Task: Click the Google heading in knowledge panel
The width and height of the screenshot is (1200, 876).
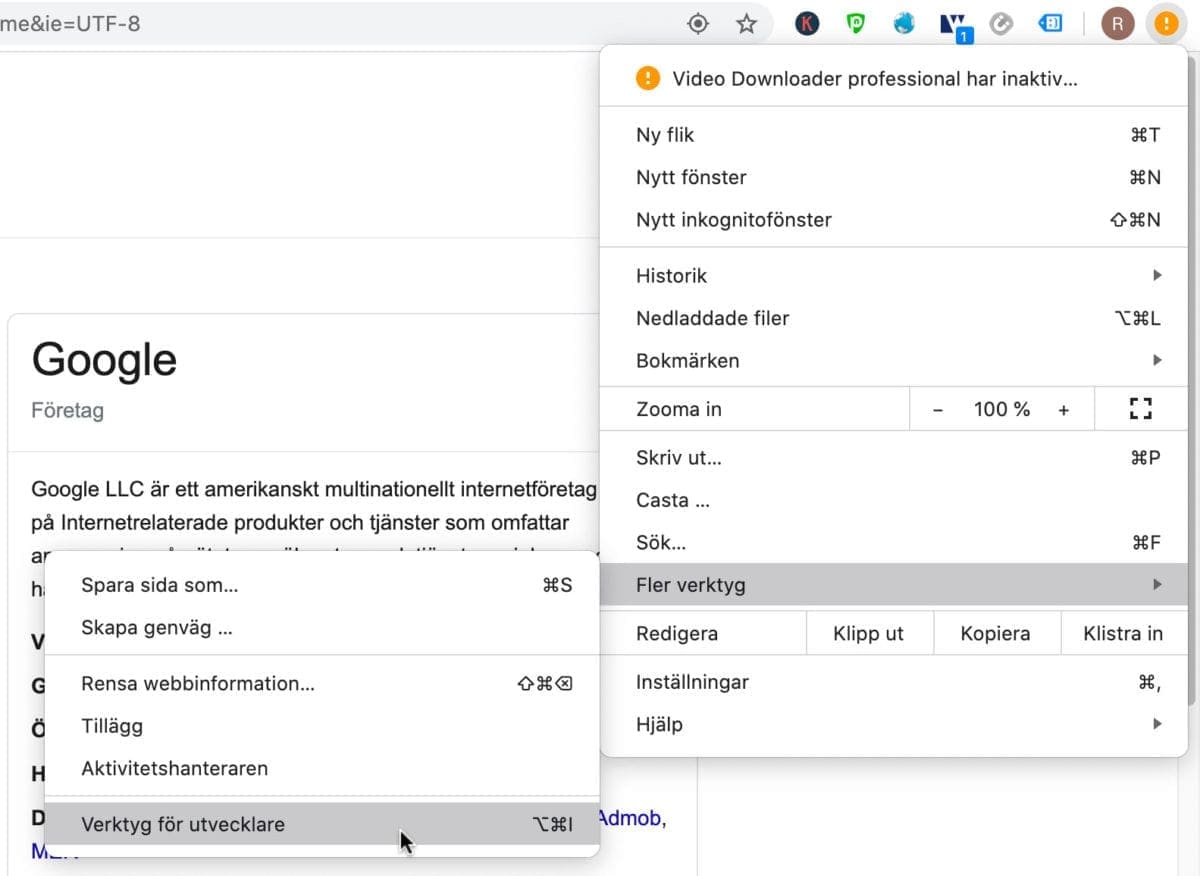Action: pyautogui.click(x=104, y=361)
